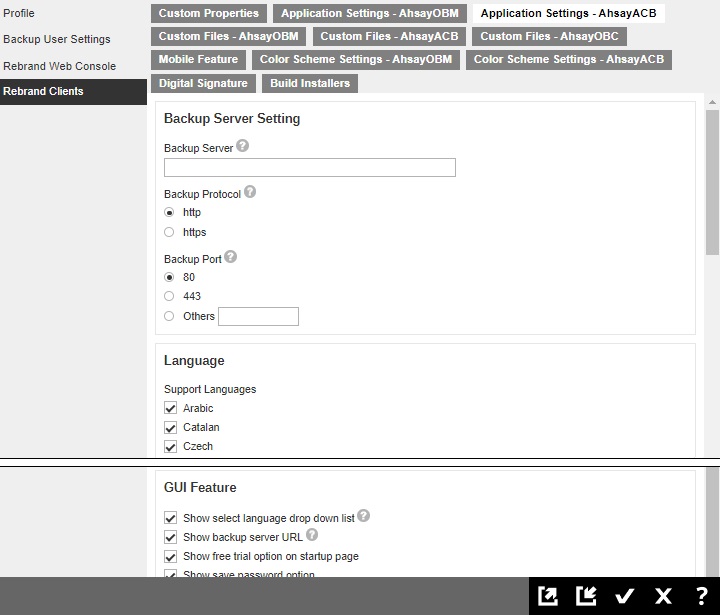Image resolution: width=720 pixels, height=615 pixels.
Task: Select Rebrand Clients in sidebar
Action: (x=73, y=91)
